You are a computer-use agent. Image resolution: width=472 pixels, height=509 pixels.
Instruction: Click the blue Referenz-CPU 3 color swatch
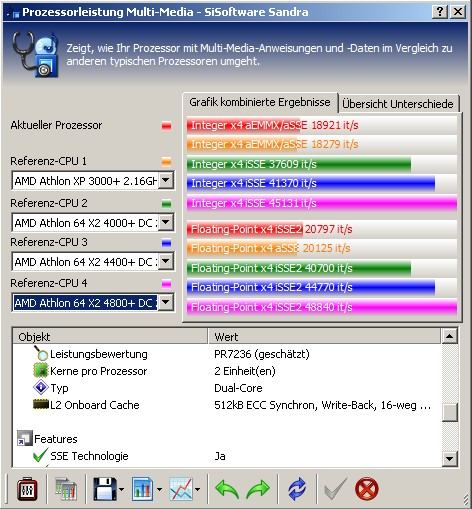click(166, 243)
